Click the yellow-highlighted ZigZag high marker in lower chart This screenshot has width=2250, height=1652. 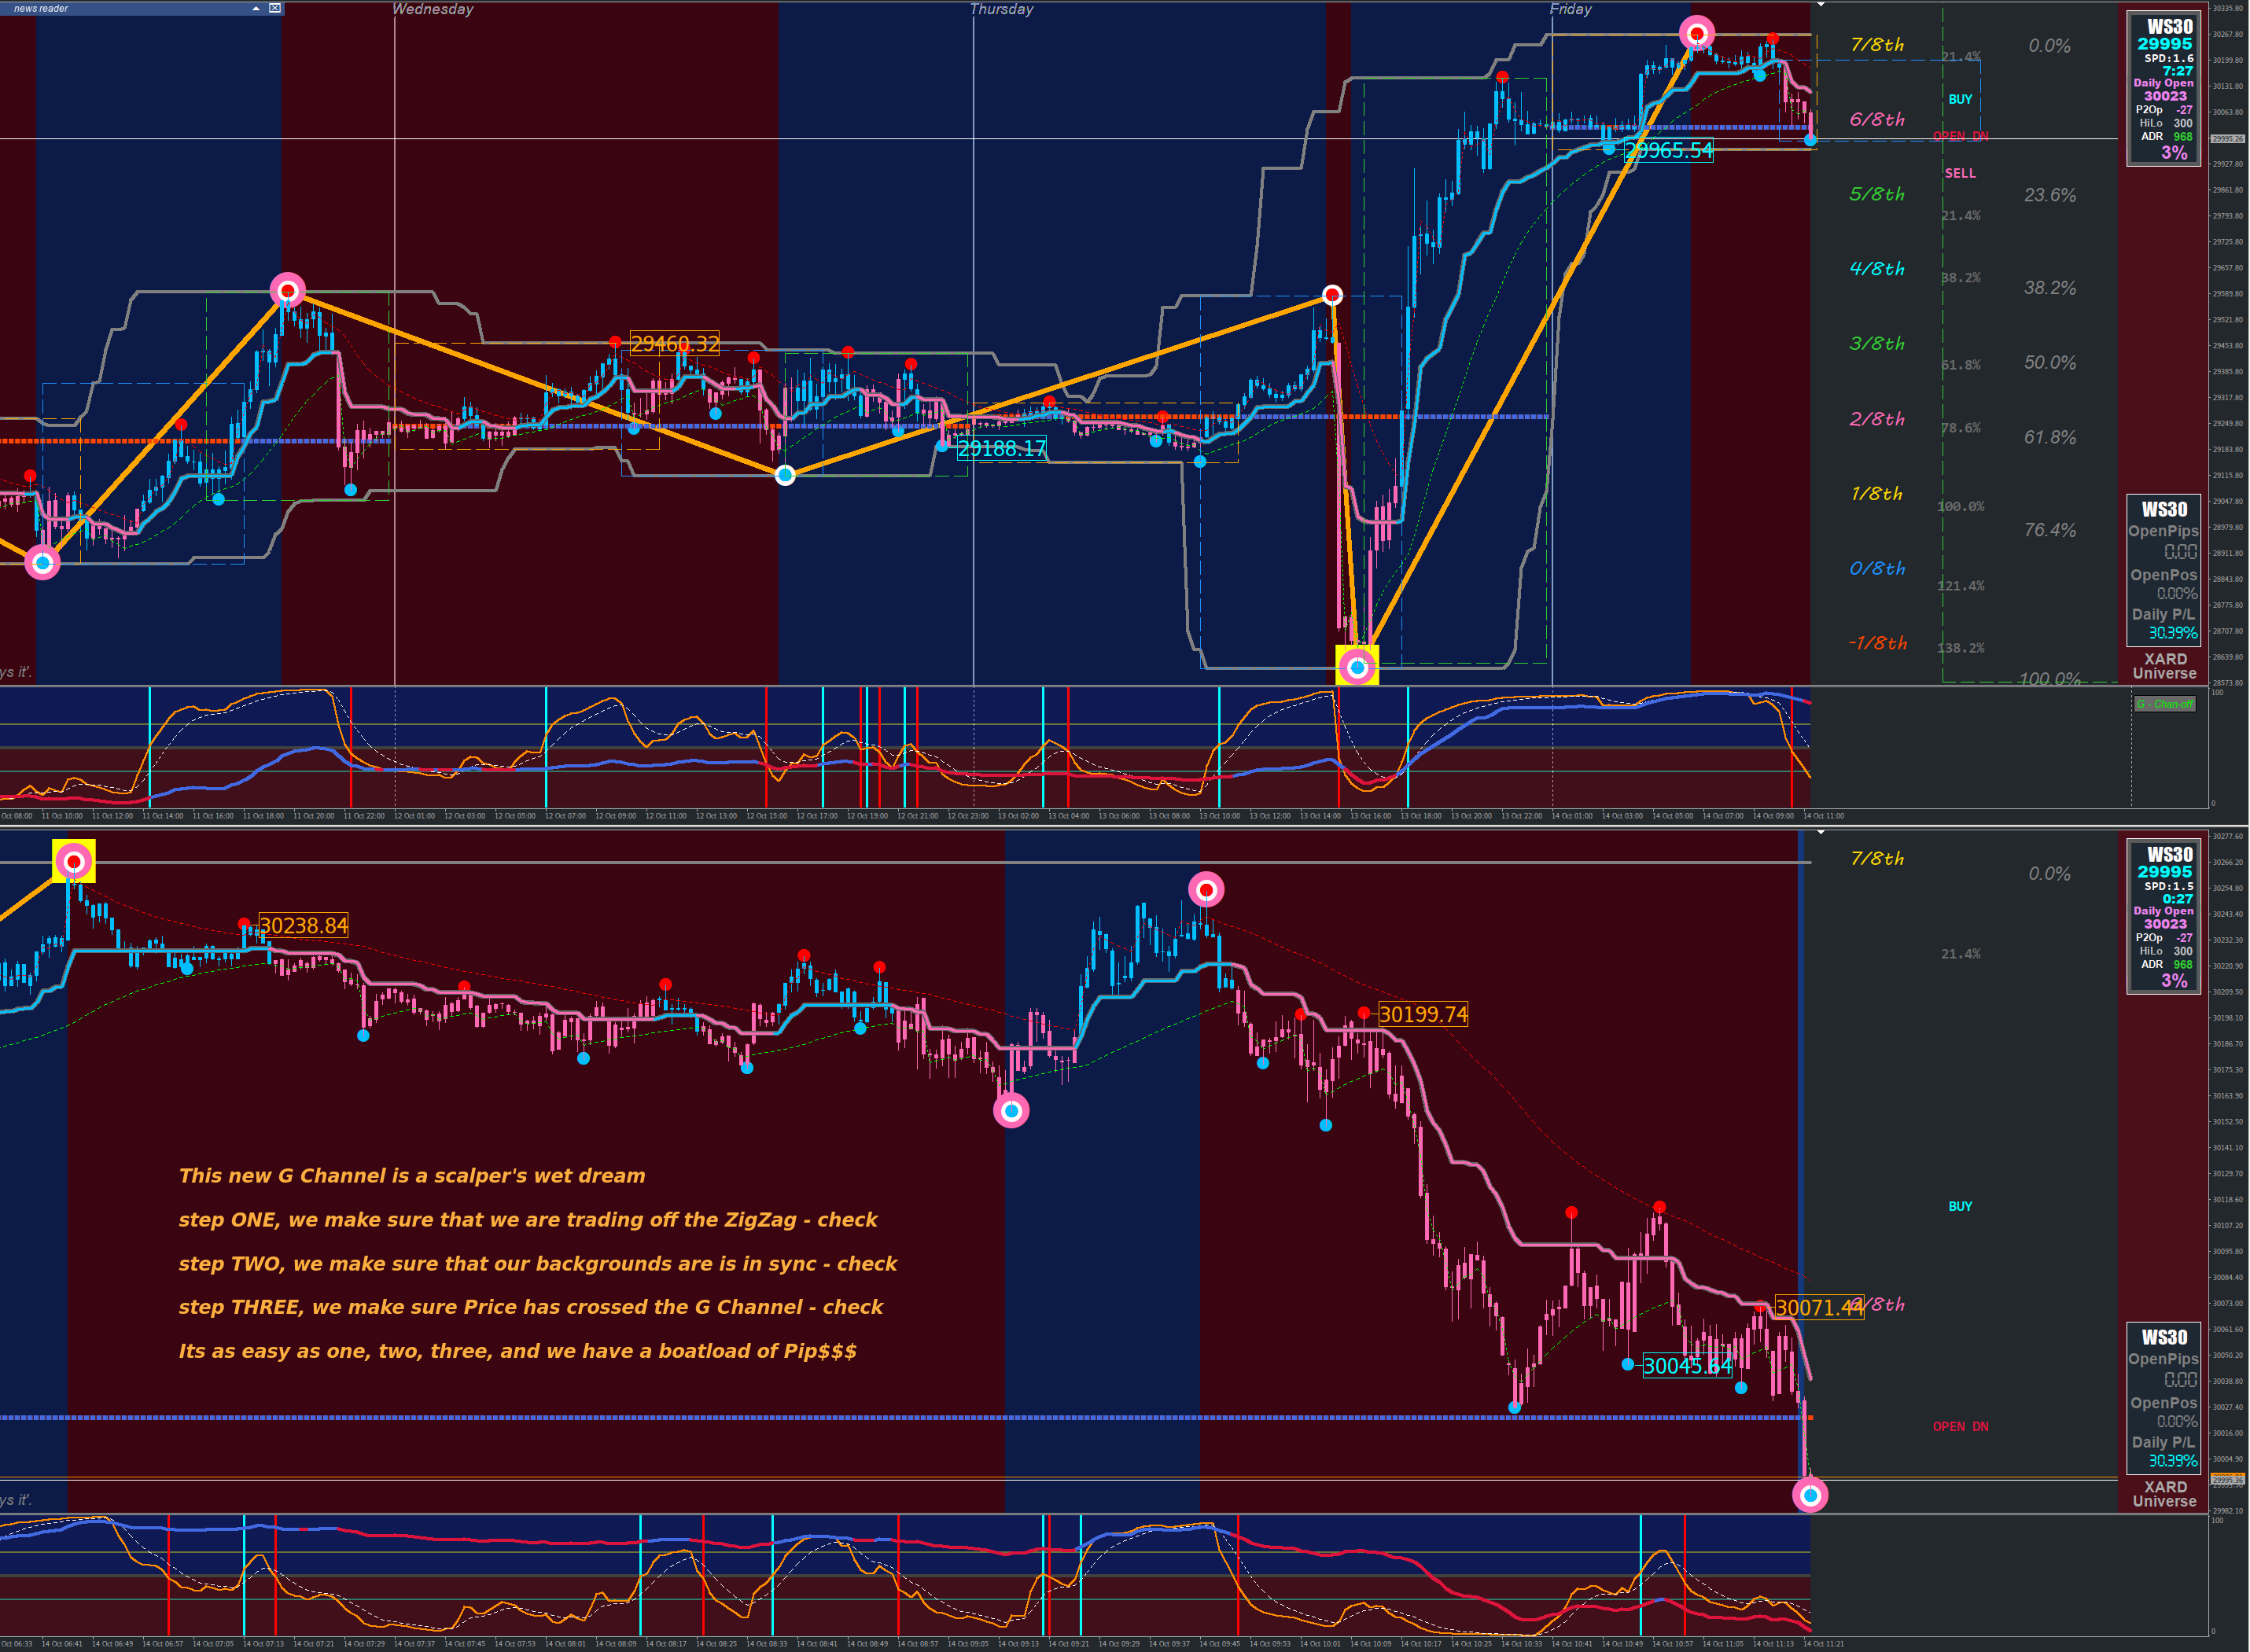point(74,861)
